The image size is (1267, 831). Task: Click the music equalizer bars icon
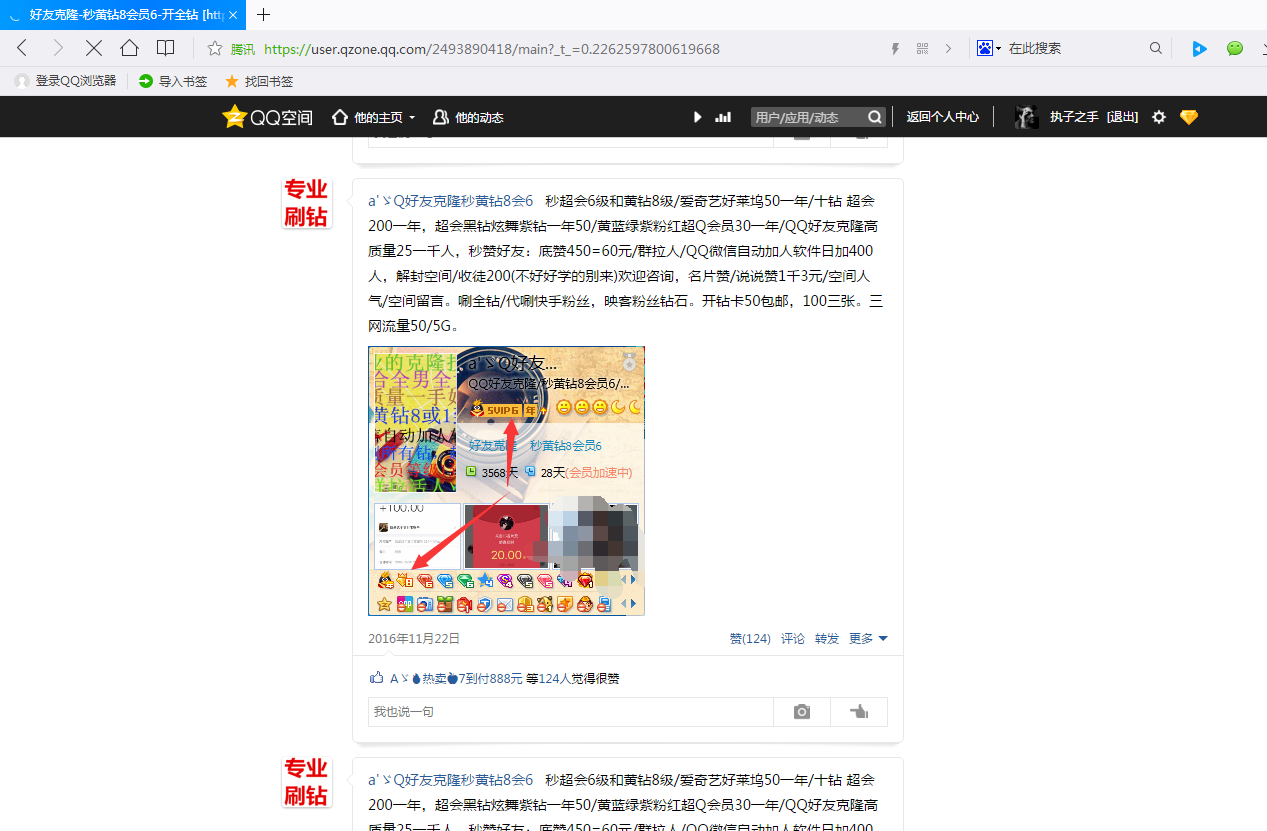(723, 117)
